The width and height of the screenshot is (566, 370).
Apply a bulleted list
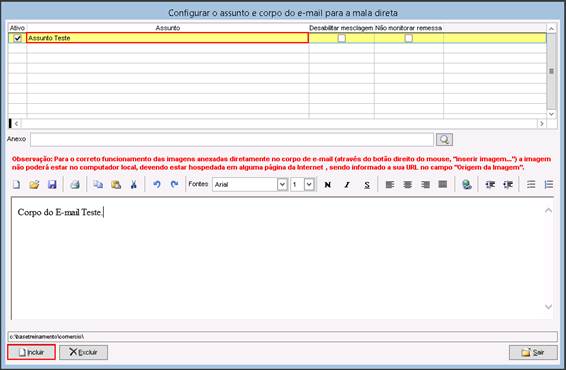(531, 185)
